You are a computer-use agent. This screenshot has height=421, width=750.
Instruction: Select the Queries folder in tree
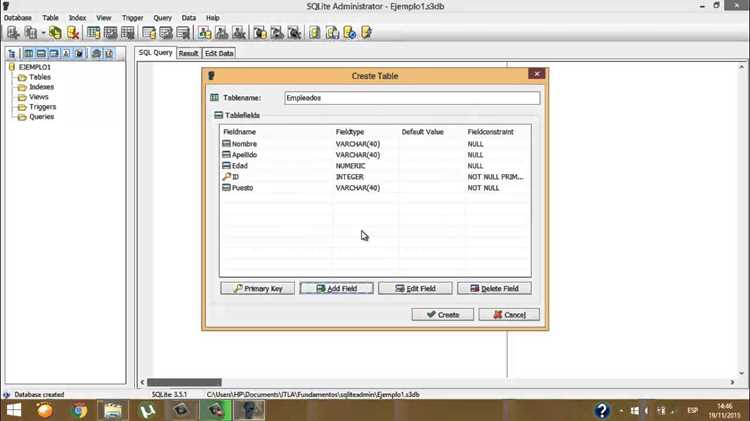click(42, 117)
